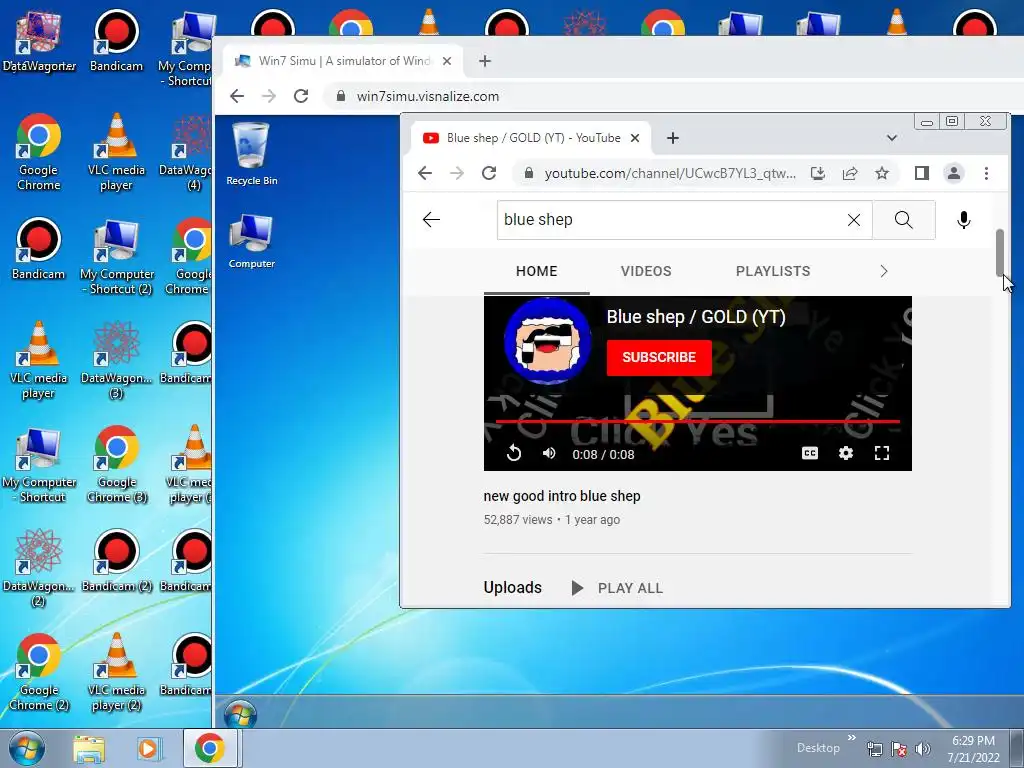The image size is (1024, 768).
Task: Switch to the PLAYLISTS tab
Action: pyautogui.click(x=773, y=271)
